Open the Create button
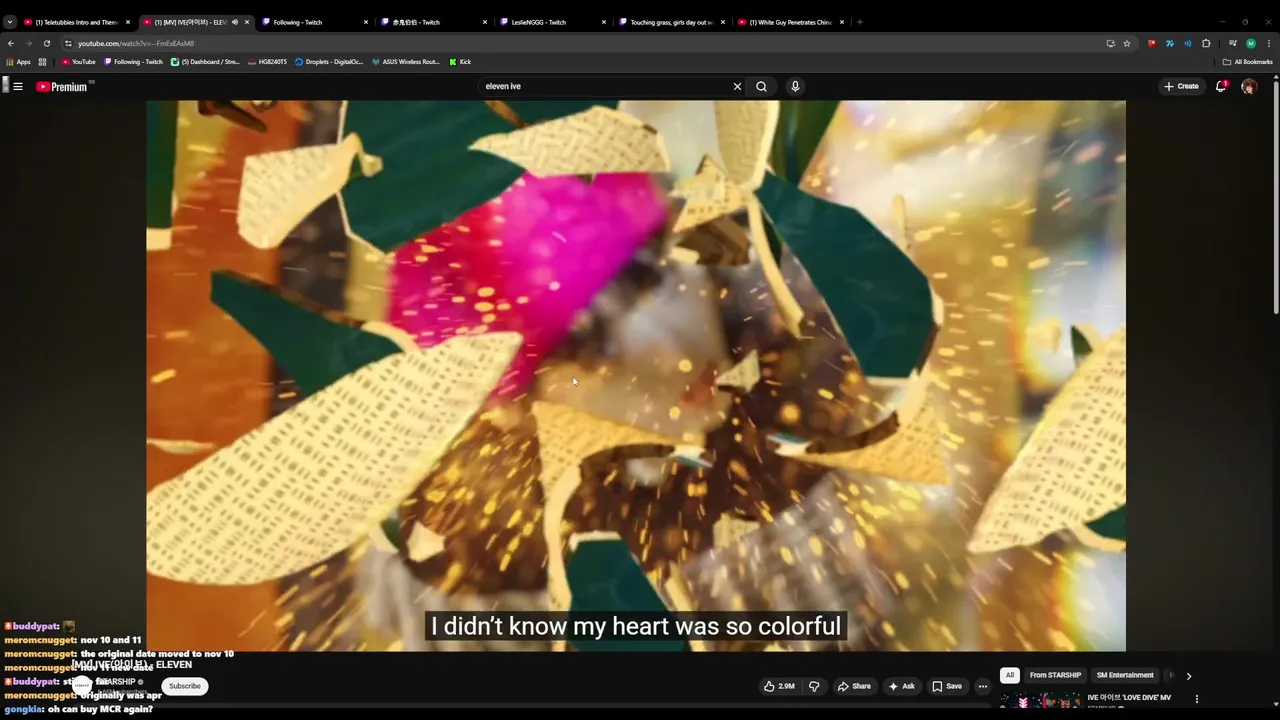1280x720 pixels. click(1181, 86)
